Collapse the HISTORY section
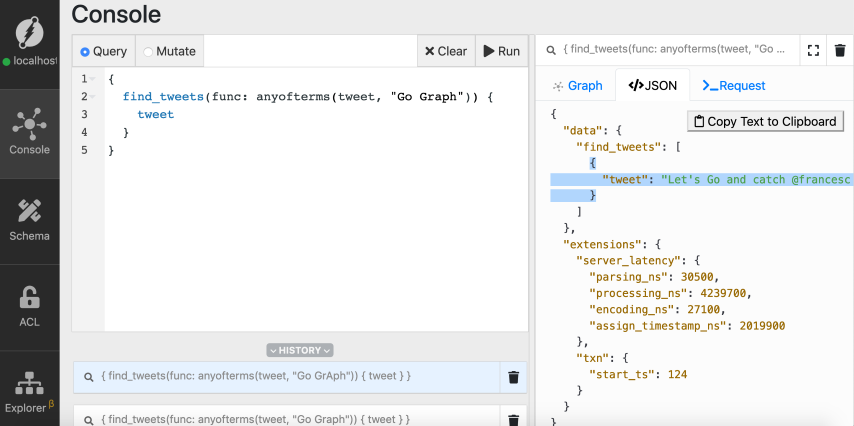The height and width of the screenshot is (426, 854). click(x=300, y=350)
